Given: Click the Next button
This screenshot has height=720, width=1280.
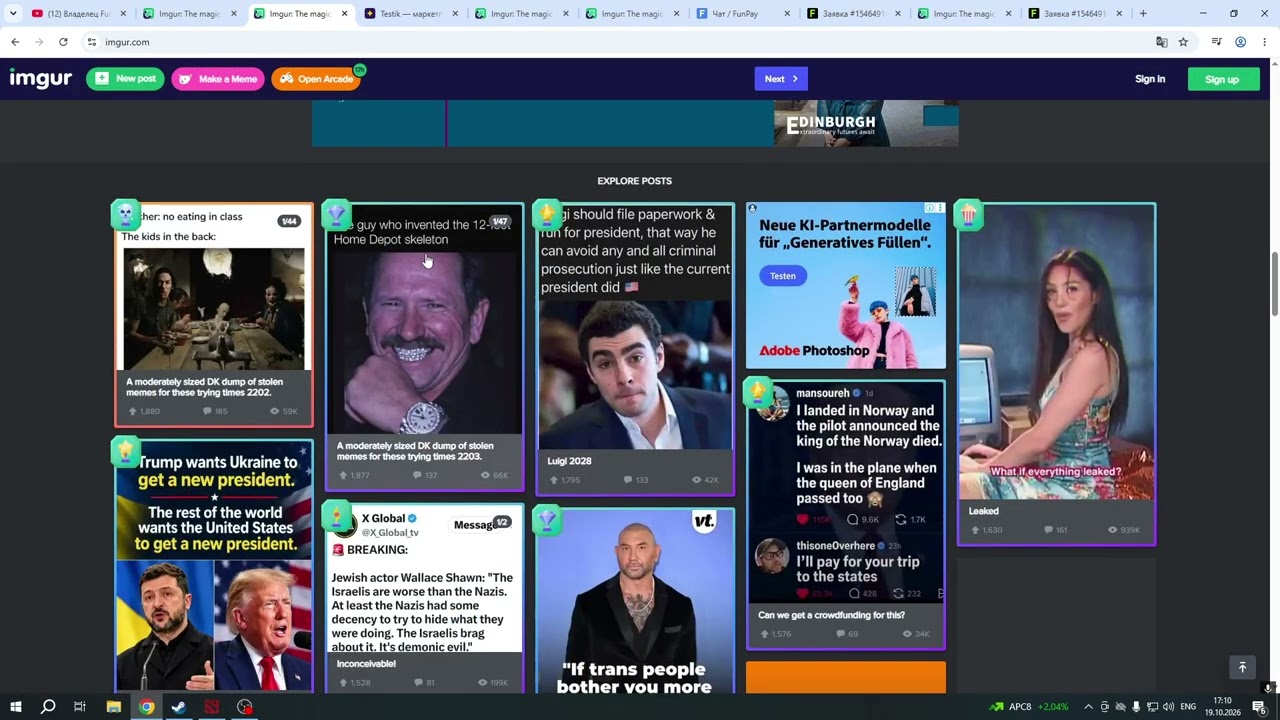Looking at the screenshot, I should [x=781, y=79].
